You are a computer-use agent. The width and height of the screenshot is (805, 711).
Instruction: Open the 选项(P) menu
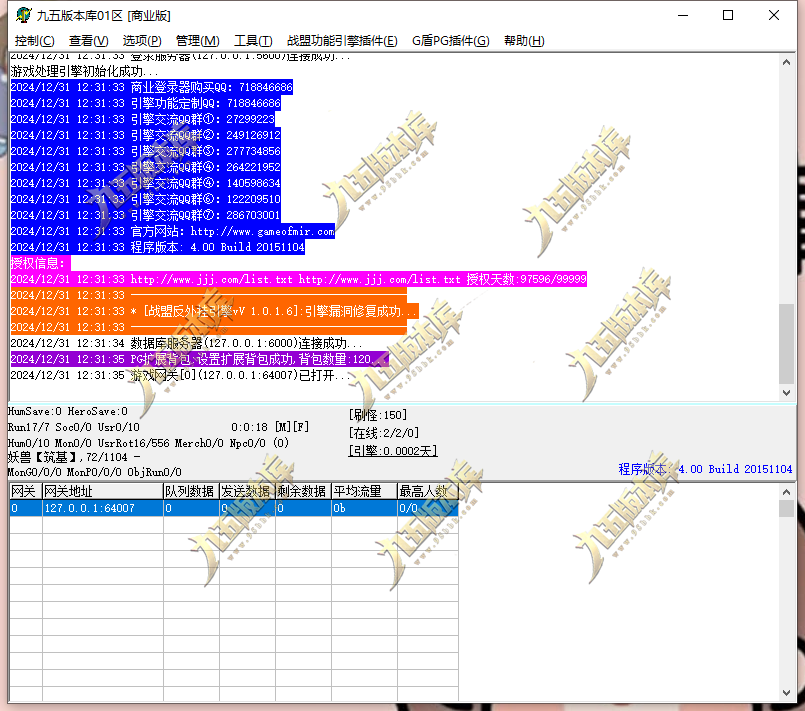pyautogui.click(x=142, y=41)
